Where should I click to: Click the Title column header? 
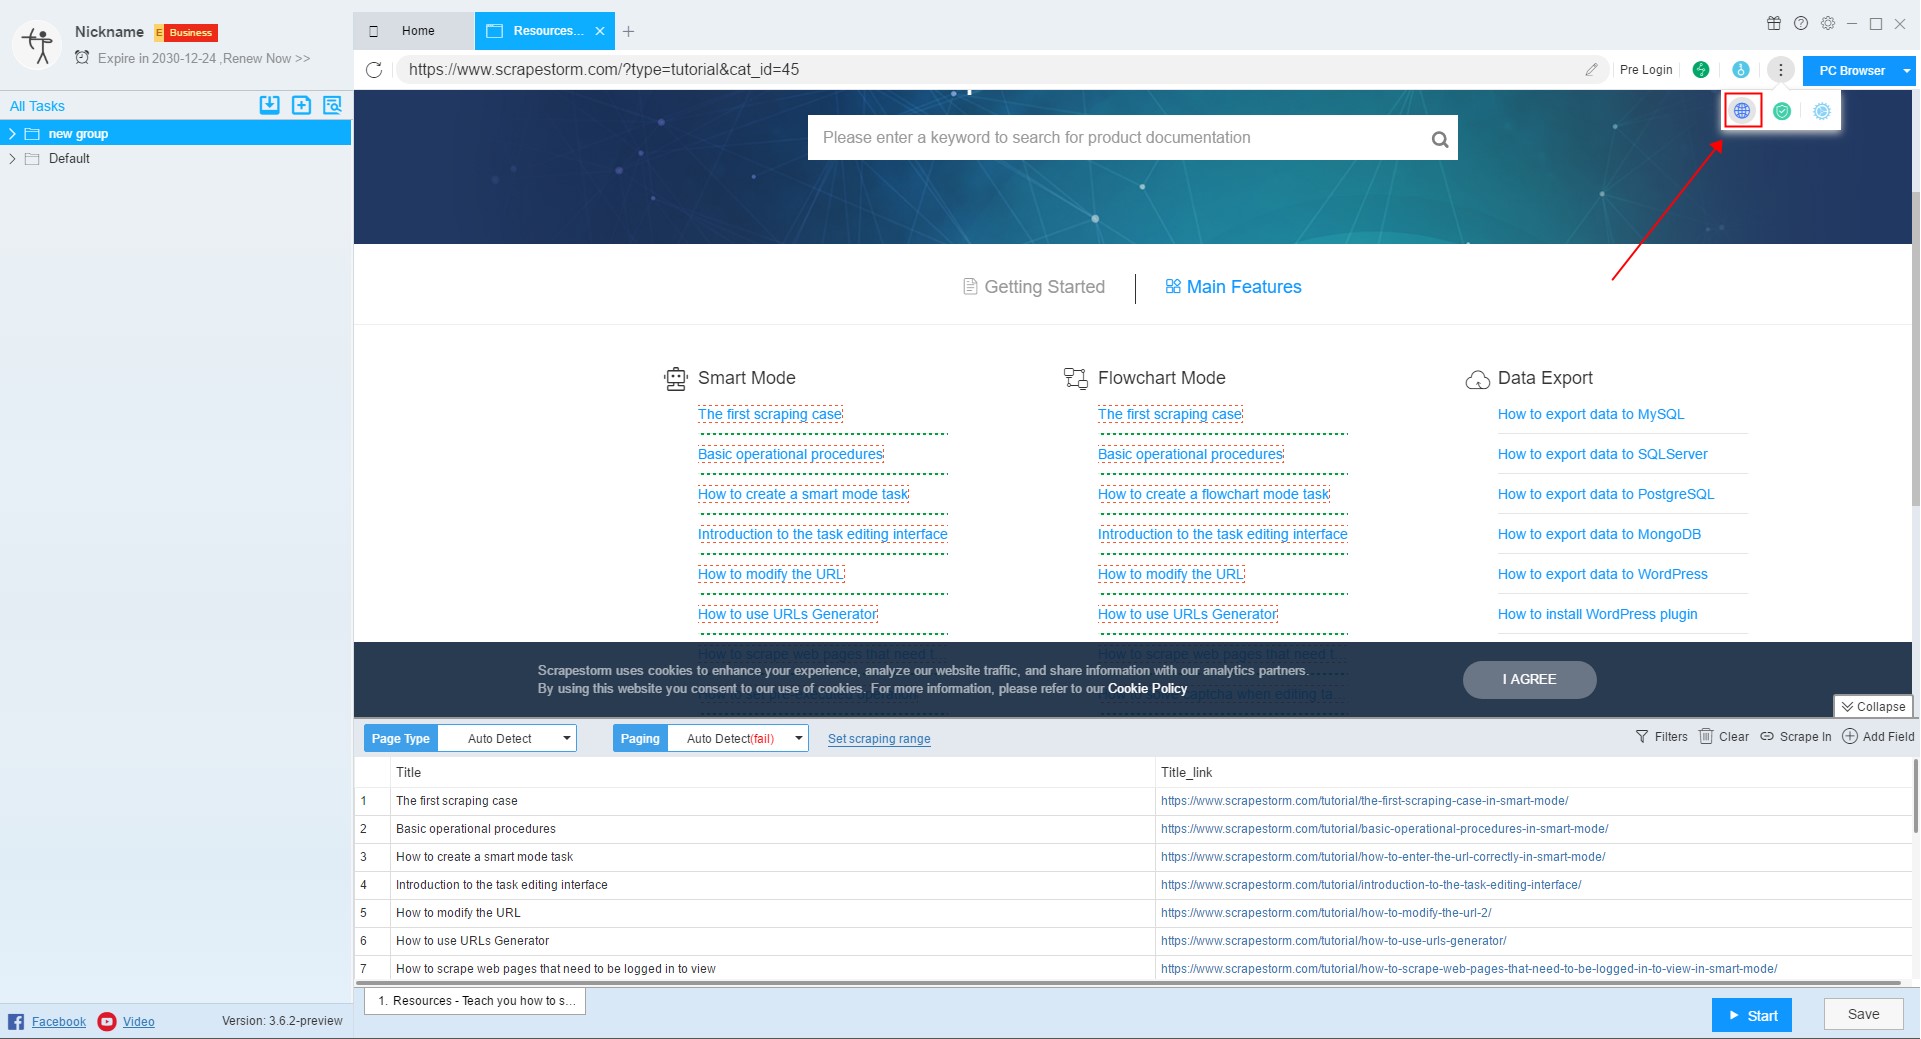tap(771, 772)
